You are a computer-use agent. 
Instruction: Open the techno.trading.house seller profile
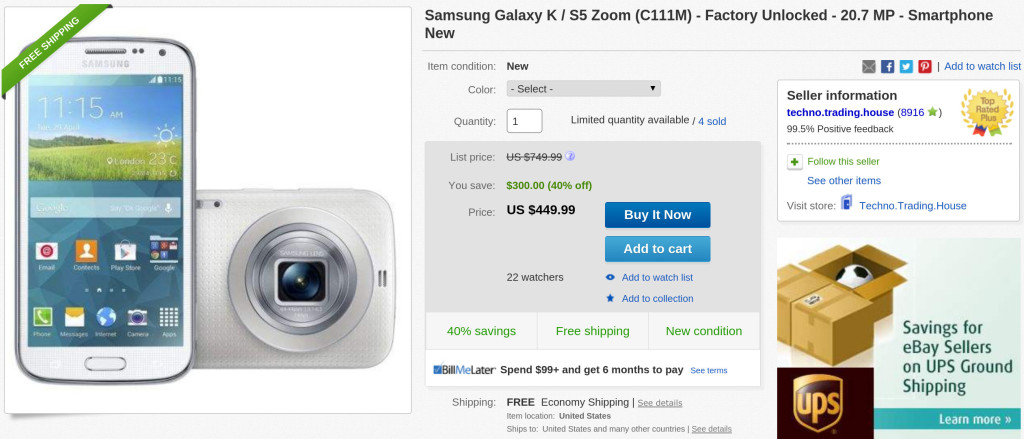(840, 112)
